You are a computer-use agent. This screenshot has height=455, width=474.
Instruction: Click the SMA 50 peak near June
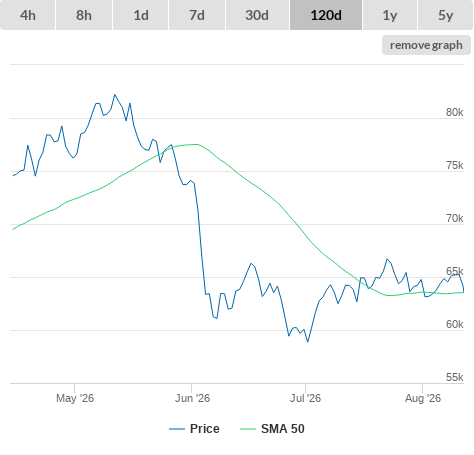click(197, 144)
